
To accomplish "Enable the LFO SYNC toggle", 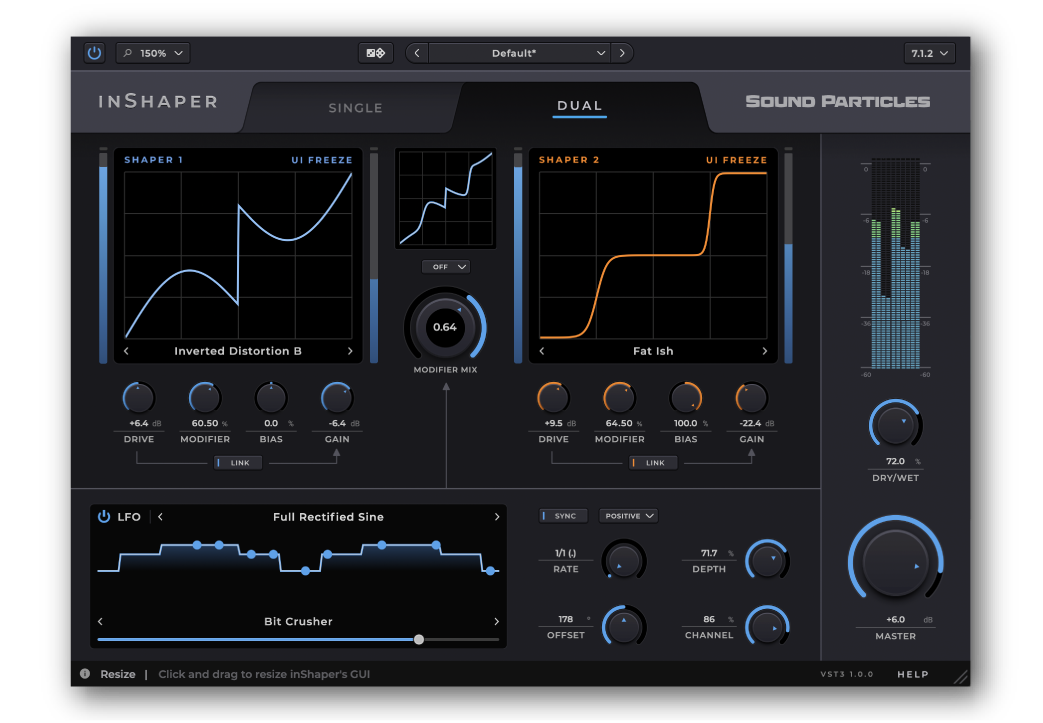I will pos(561,516).
